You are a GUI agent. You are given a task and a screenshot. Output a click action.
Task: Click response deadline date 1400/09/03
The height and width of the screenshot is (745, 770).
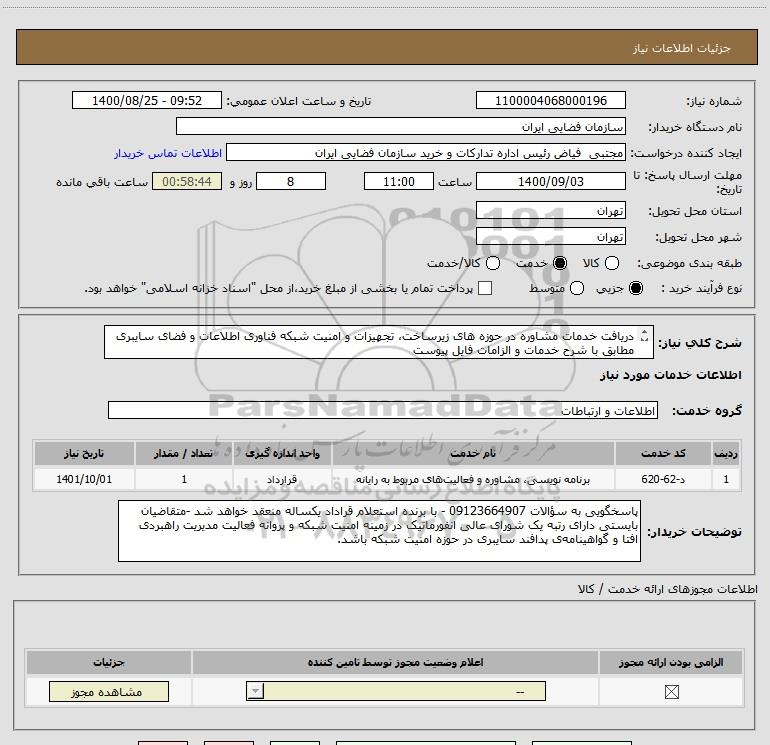(x=550, y=181)
